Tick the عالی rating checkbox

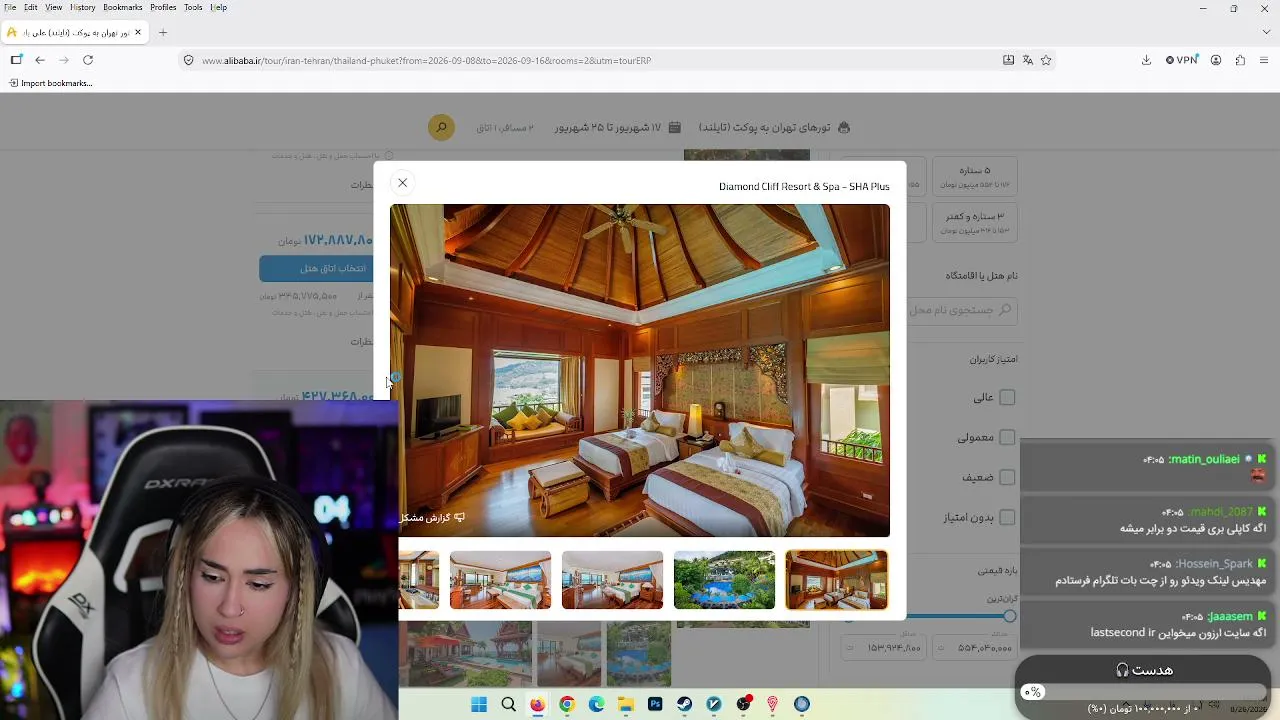[x=1007, y=397]
